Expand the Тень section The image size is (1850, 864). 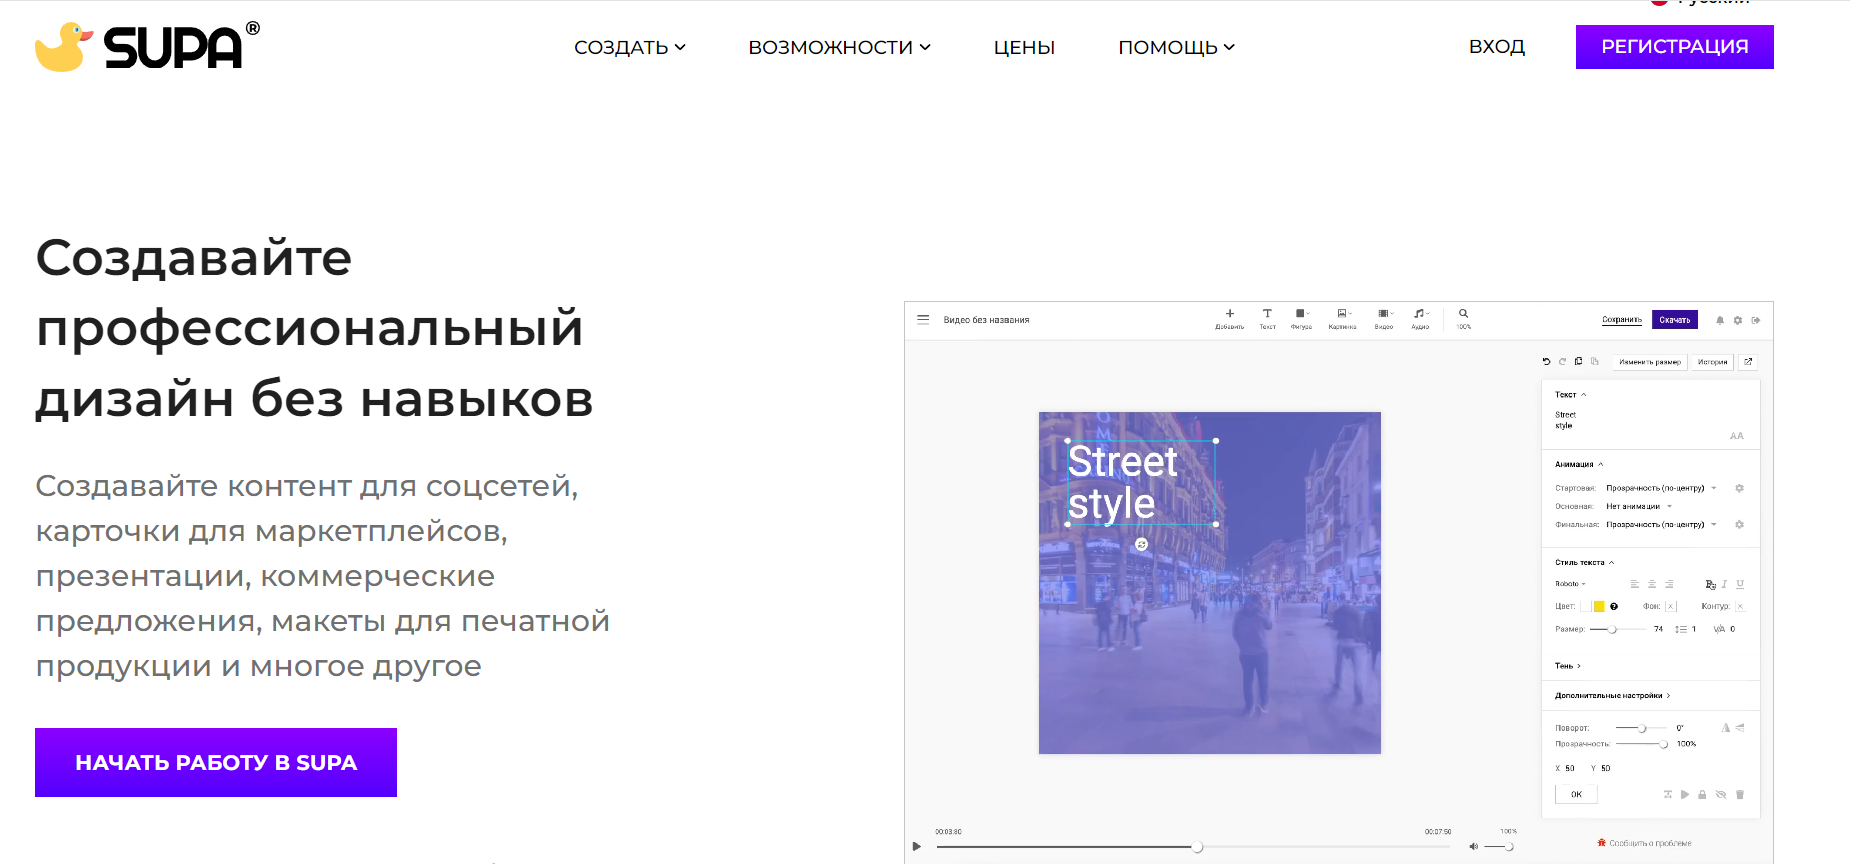click(1568, 666)
